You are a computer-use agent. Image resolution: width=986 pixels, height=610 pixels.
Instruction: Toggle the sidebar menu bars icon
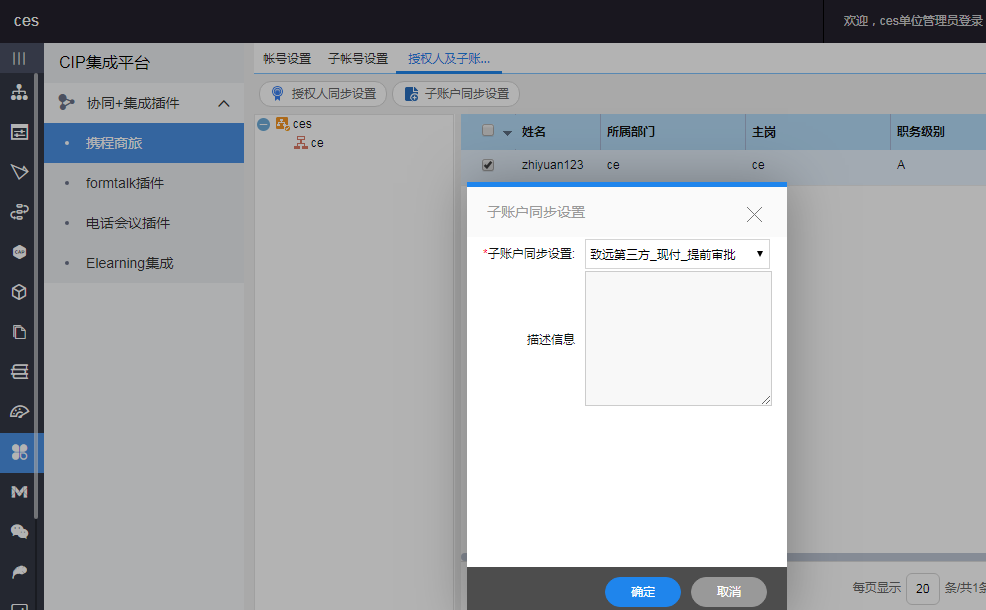tap(19, 58)
